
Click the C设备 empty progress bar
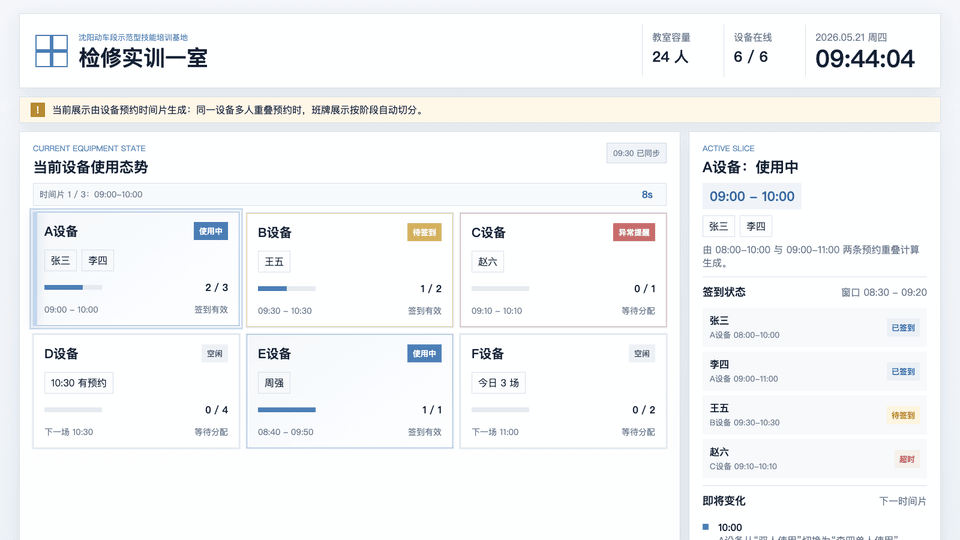coord(500,288)
